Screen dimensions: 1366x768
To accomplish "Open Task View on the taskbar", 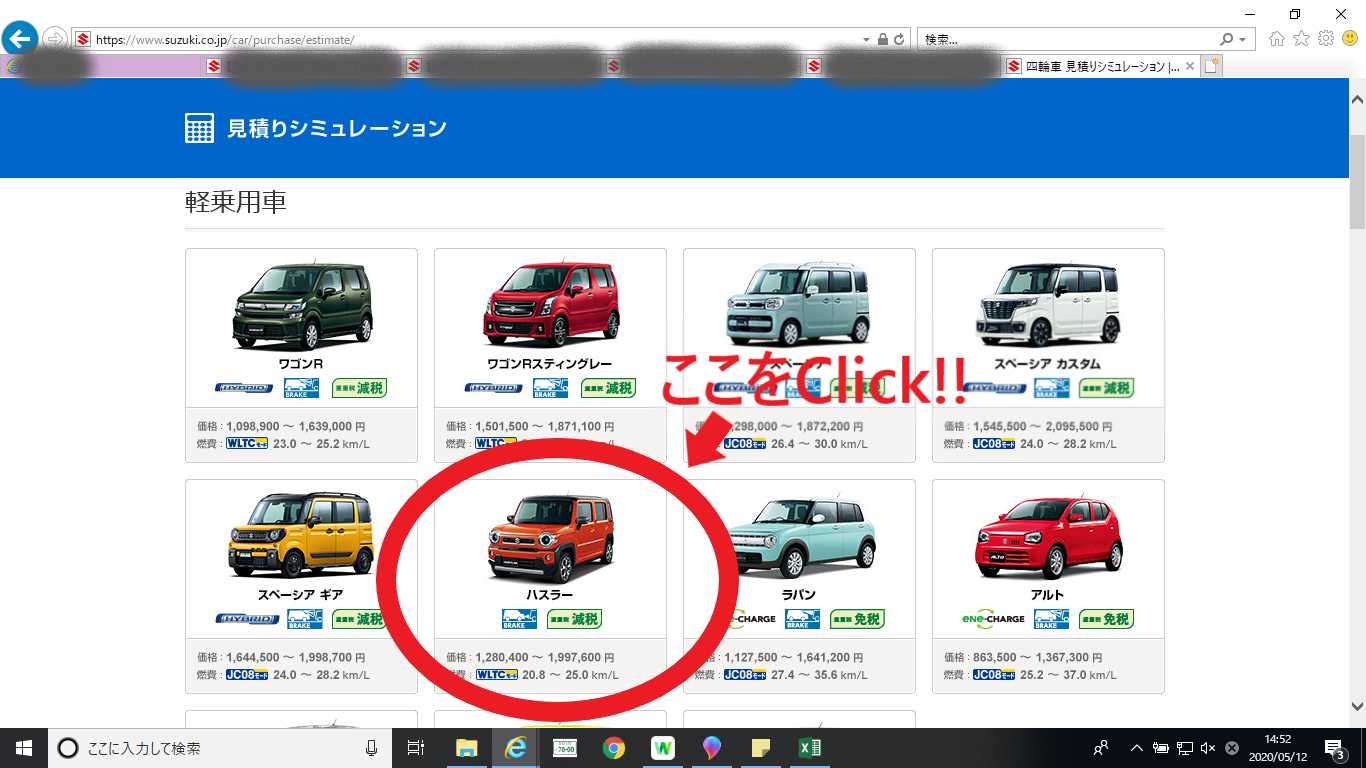I will [416, 748].
